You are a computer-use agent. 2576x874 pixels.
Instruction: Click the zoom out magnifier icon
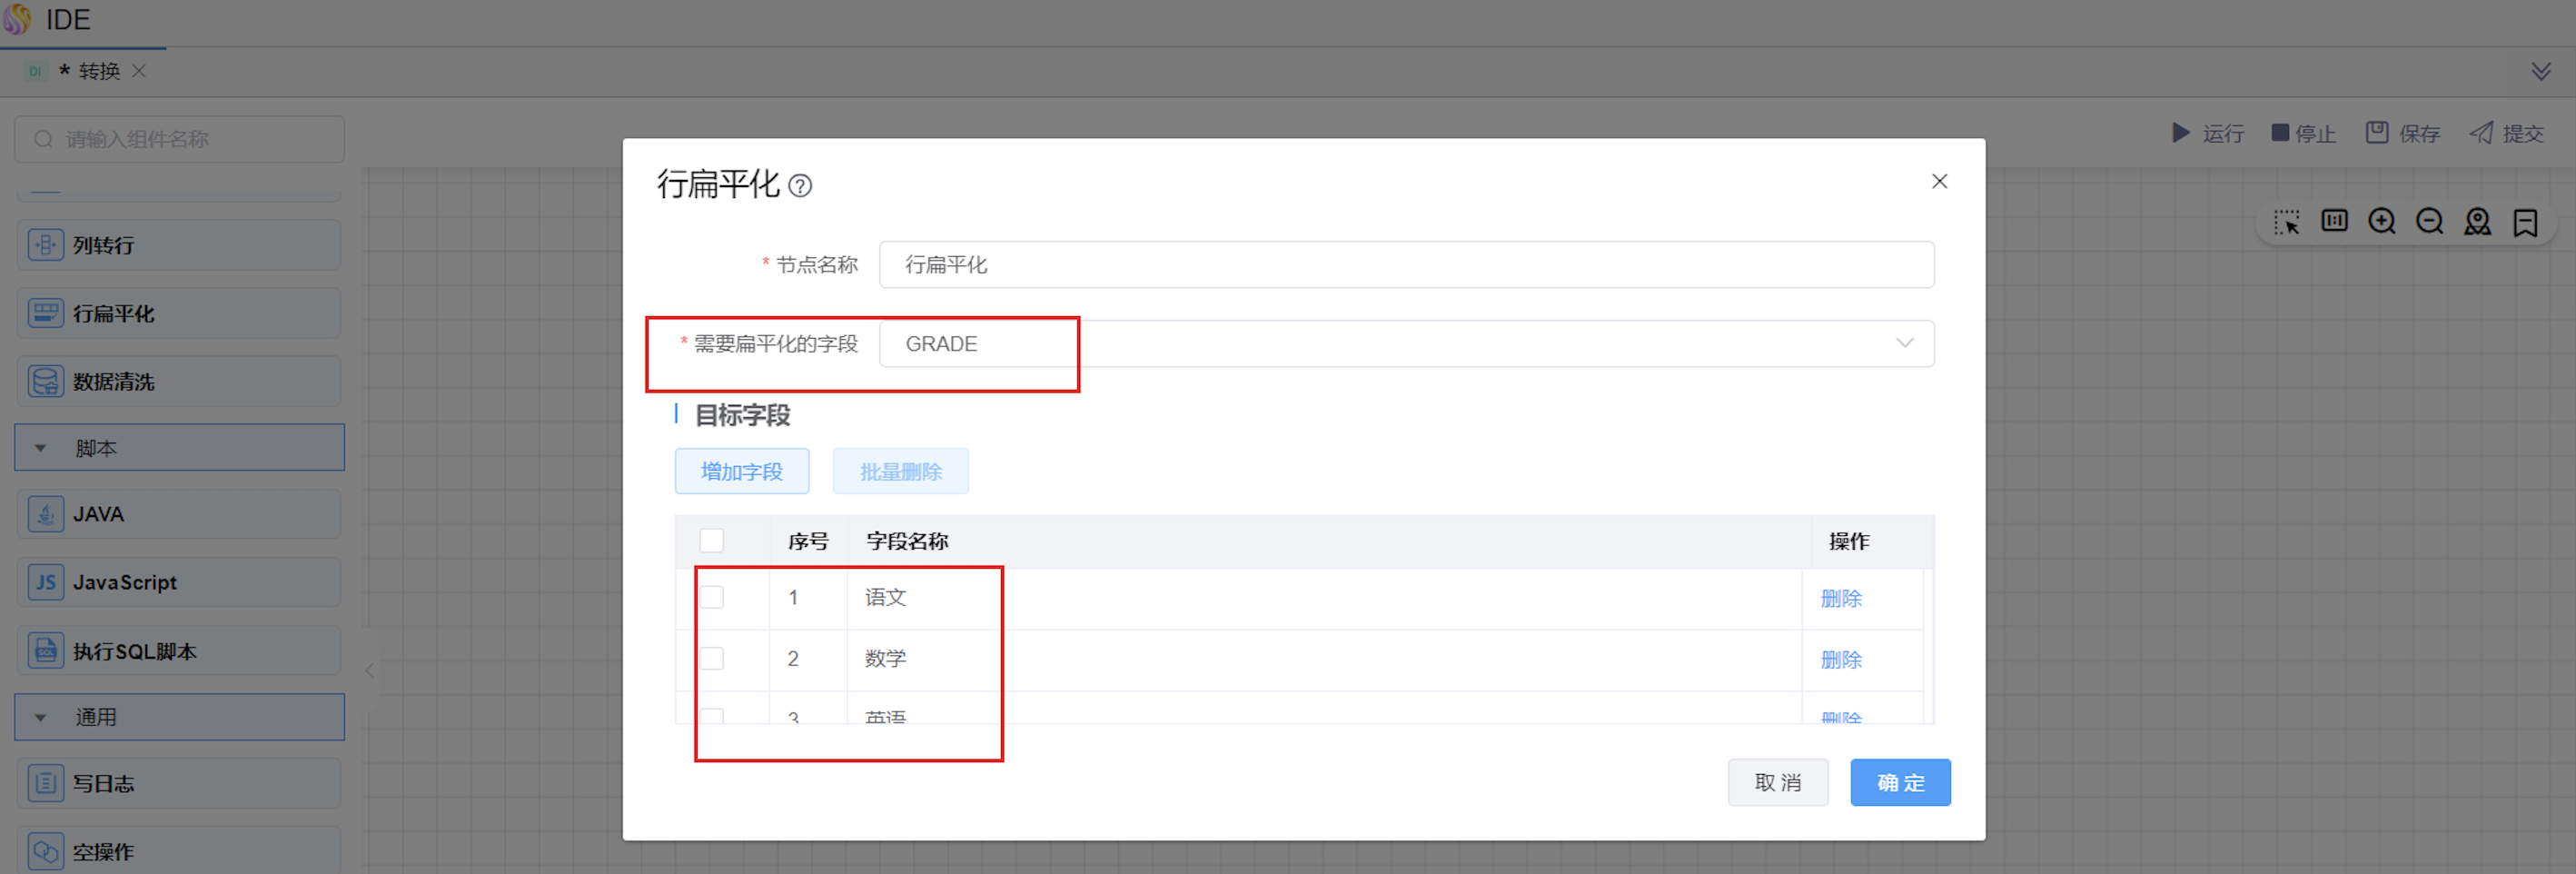tap(2429, 222)
